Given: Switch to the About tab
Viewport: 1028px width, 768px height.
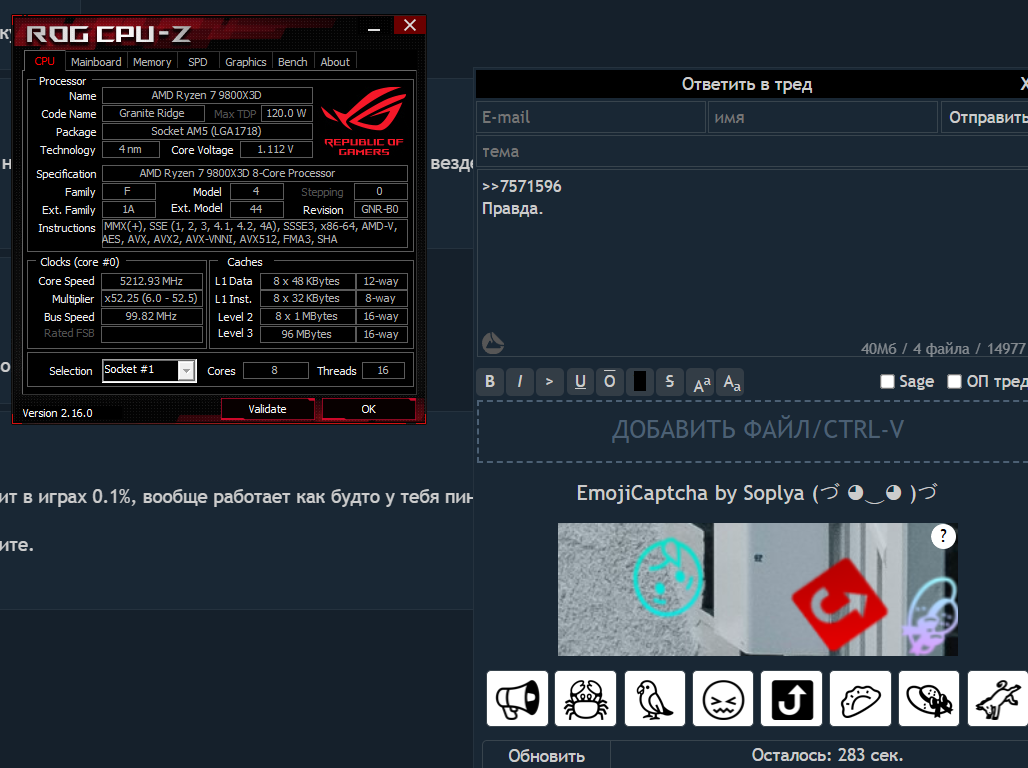Looking at the screenshot, I should tap(335, 62).
